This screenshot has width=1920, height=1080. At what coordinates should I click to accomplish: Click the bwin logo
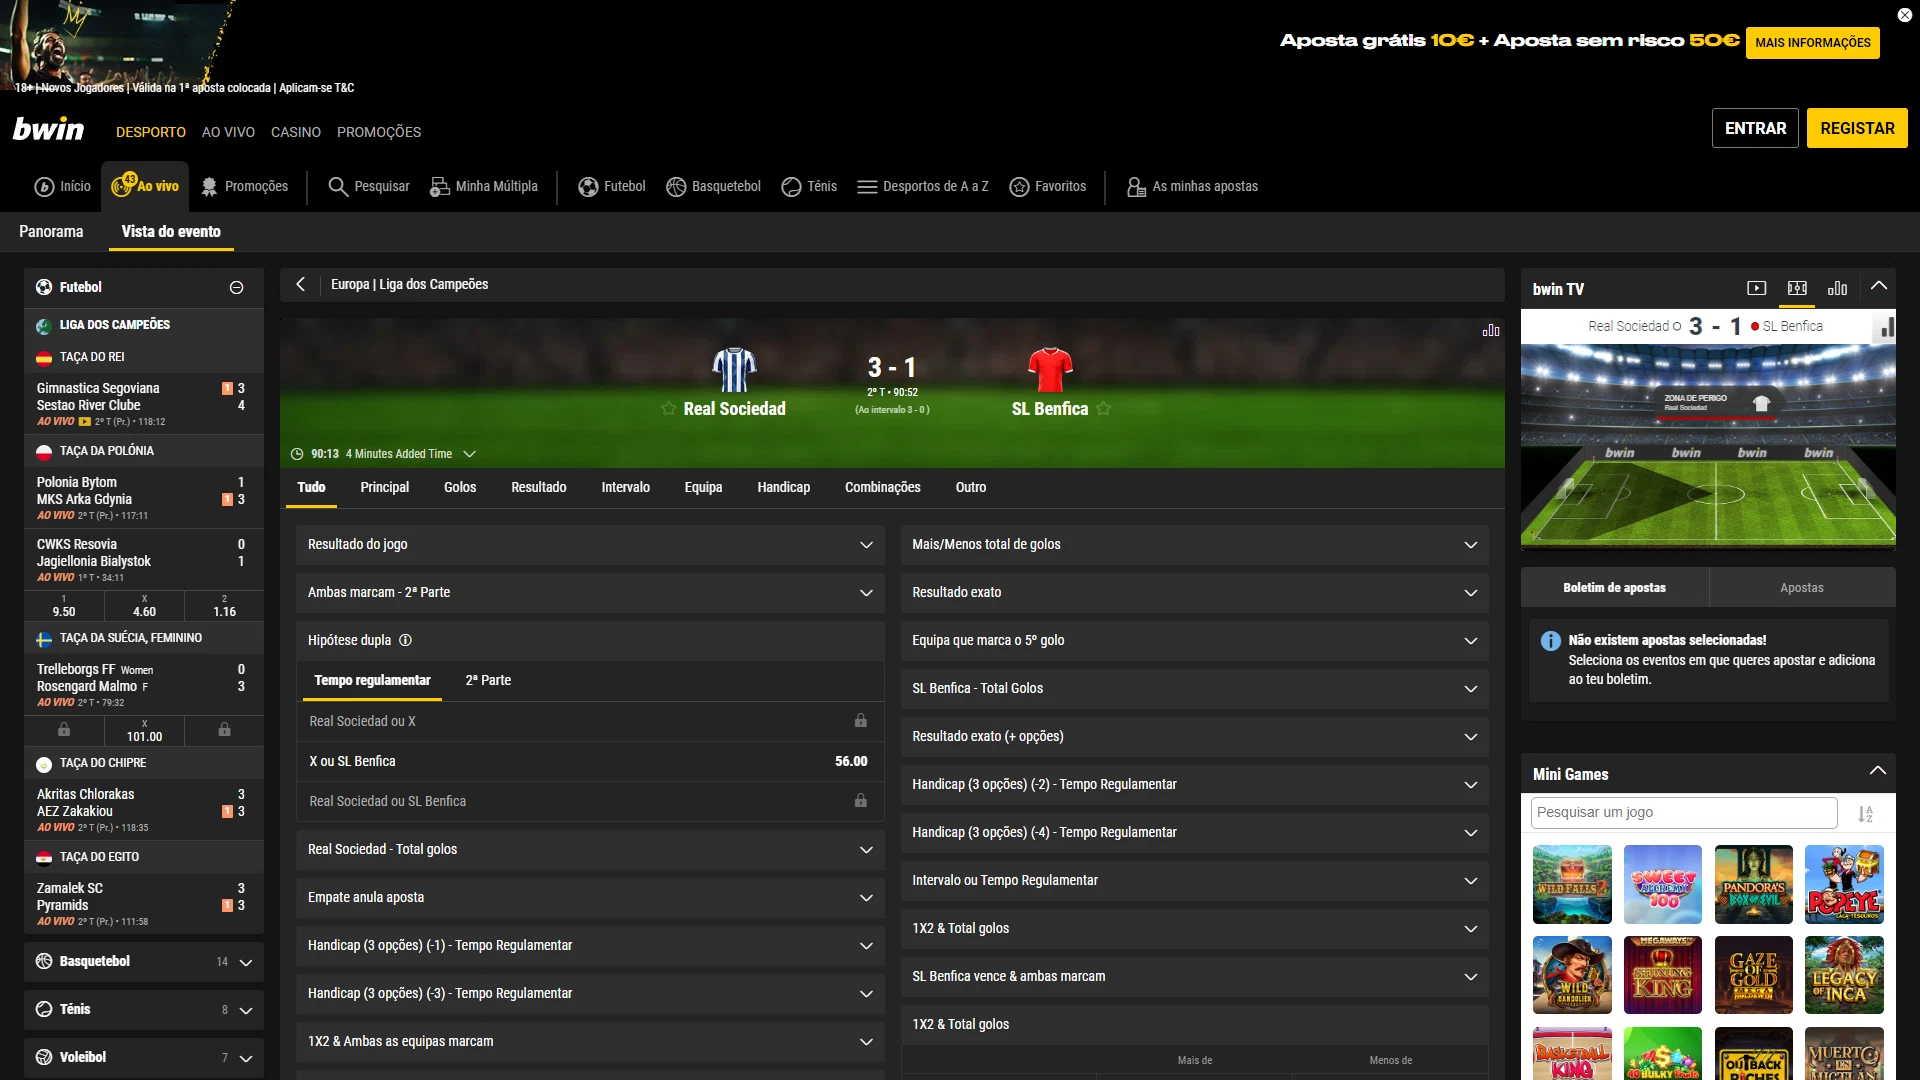click(48, 129)
